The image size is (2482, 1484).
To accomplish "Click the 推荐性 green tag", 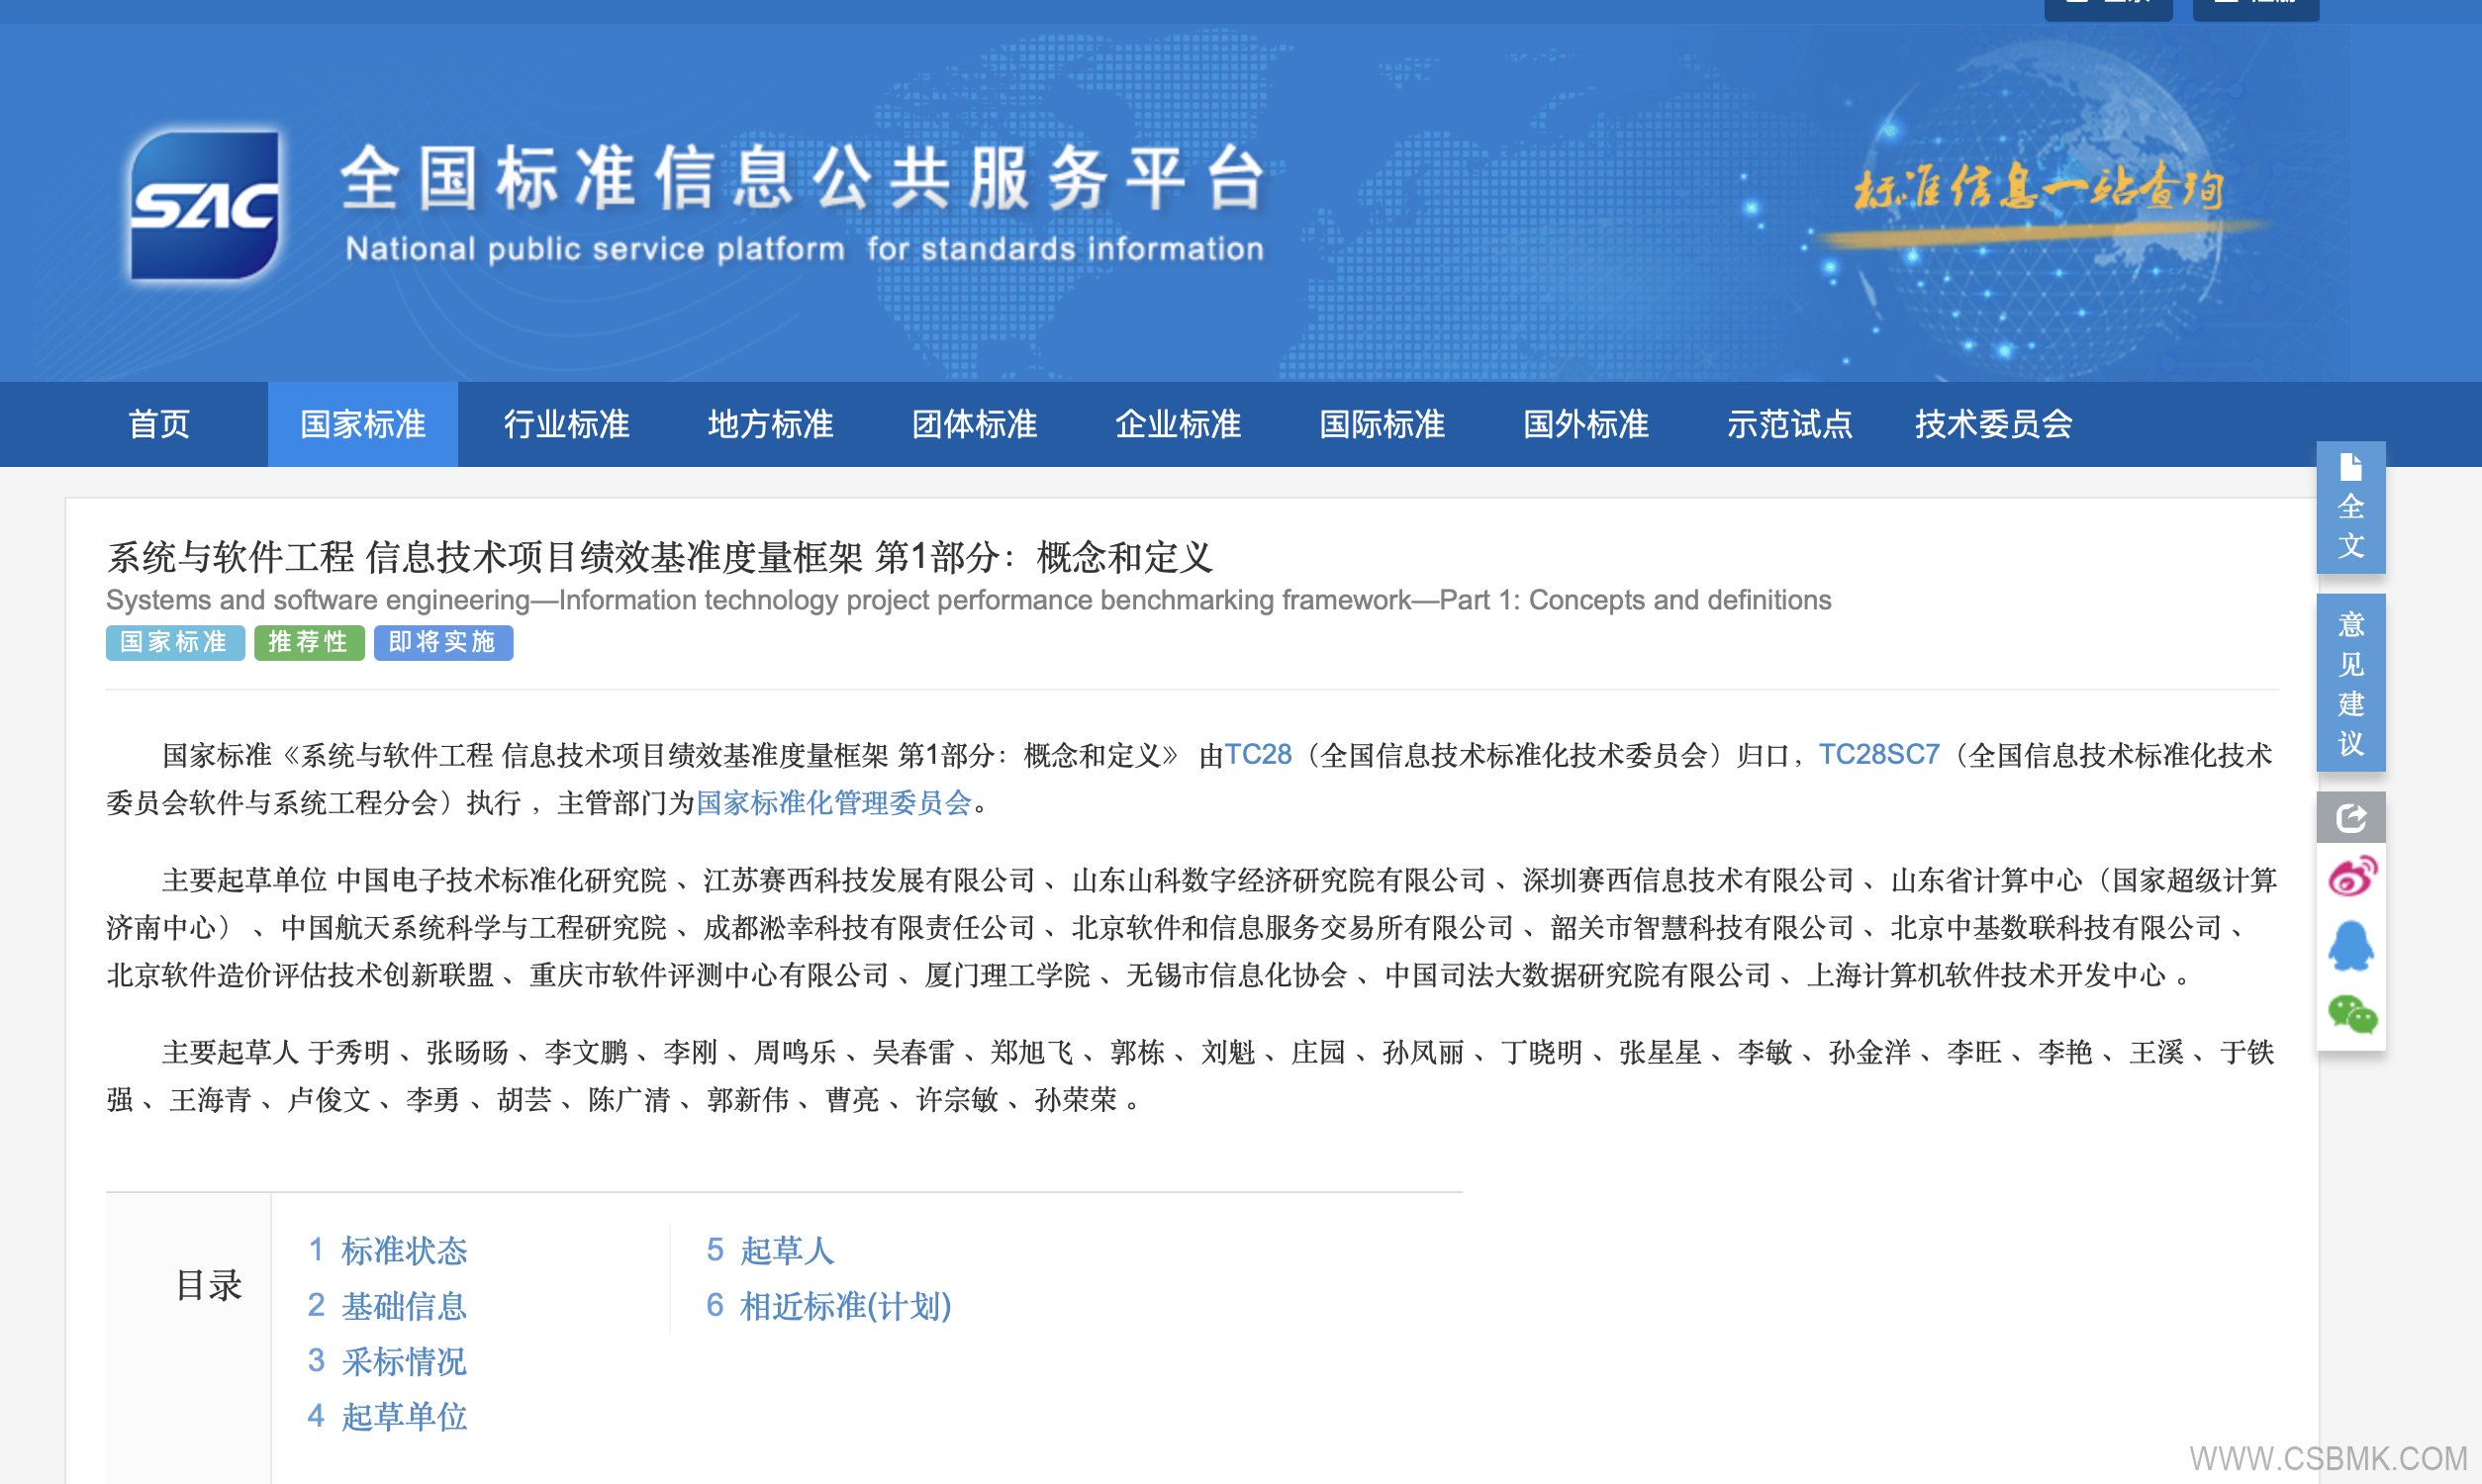I will (x=308, y=642).
